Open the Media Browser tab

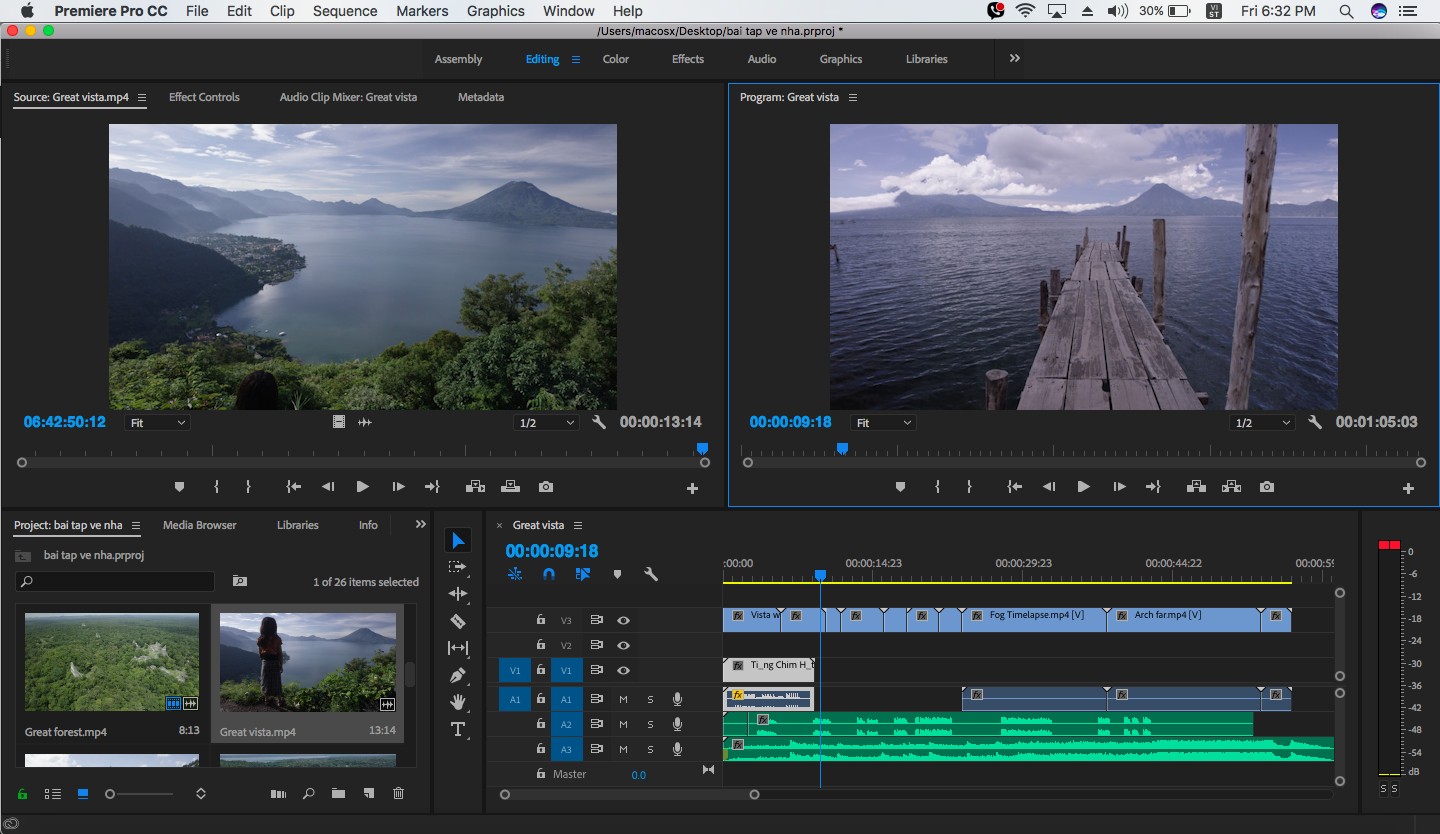(x=200, y=525)
